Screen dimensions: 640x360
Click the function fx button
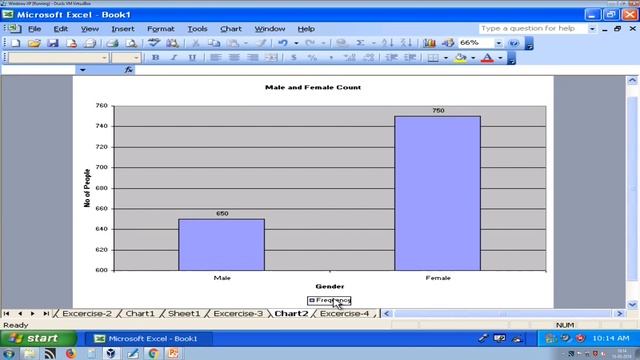129,70
